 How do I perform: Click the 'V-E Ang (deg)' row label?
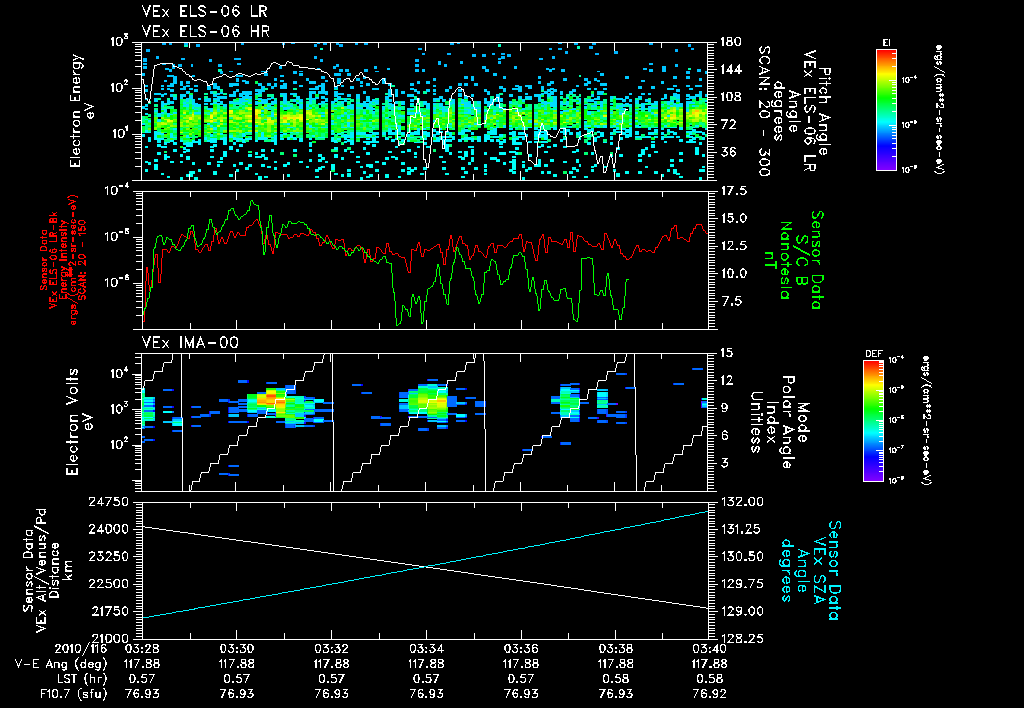point(61,664)
